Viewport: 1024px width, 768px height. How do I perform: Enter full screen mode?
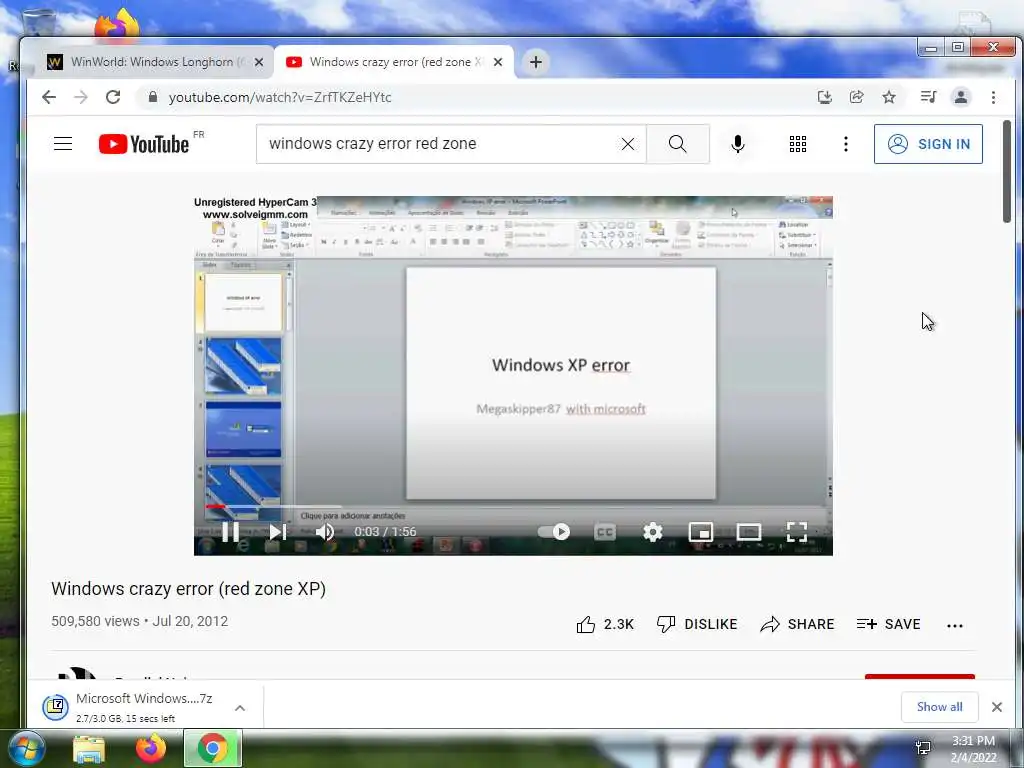click(796, 532)
